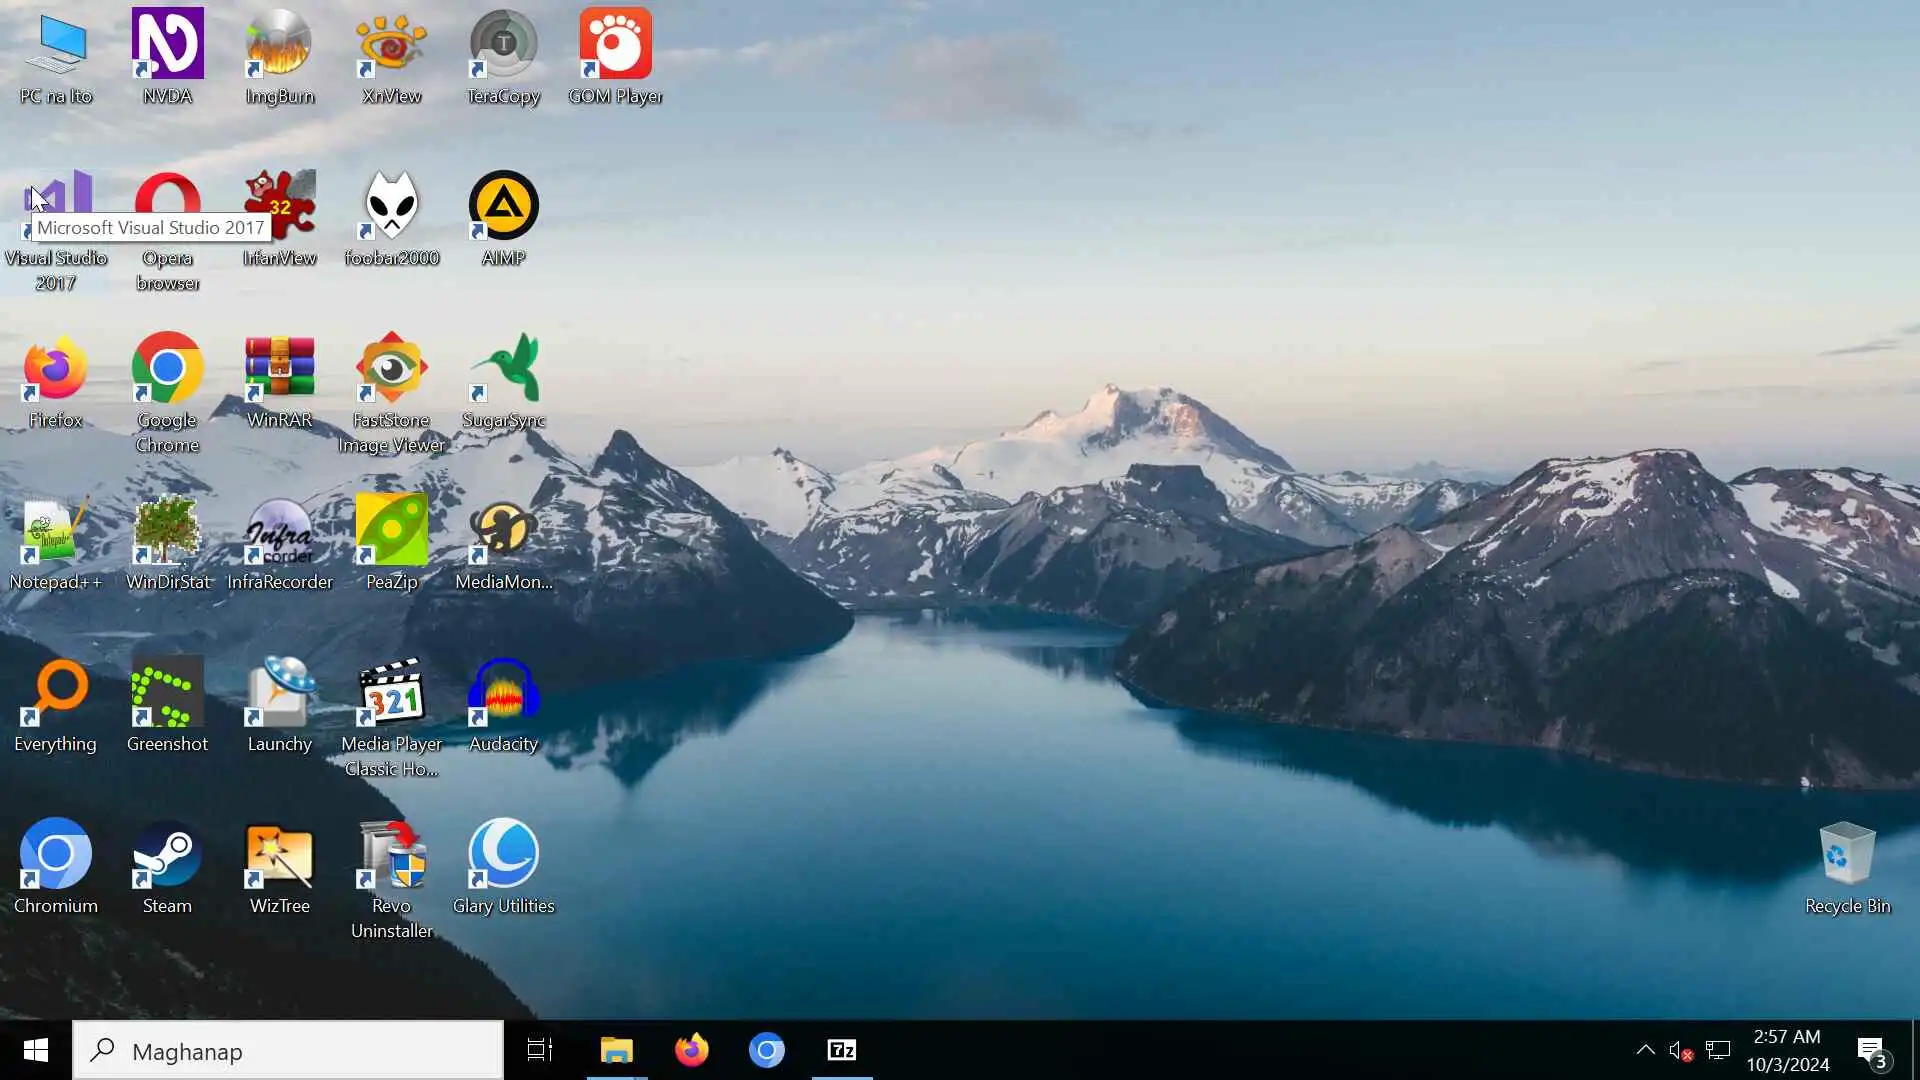The image size is (1920, 1080).
Task: Click the muted volume tray icon
Action: pos(1680,1050)
